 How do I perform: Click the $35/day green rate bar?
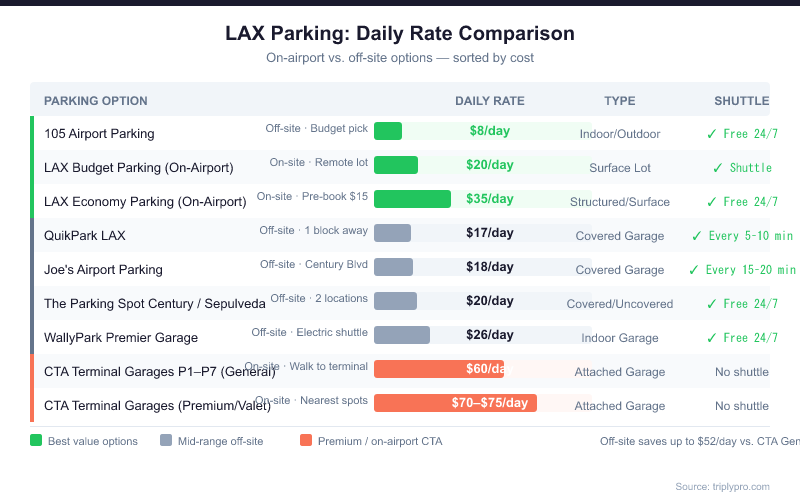tap(412, 199)
